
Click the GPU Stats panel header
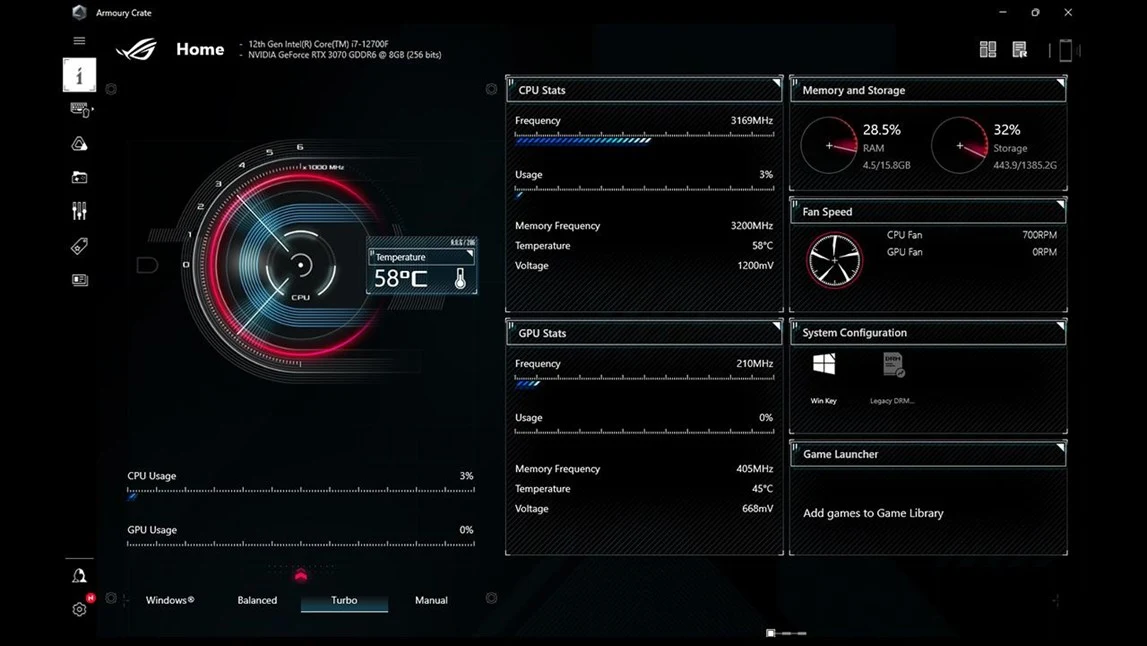(x=644, y=332)
